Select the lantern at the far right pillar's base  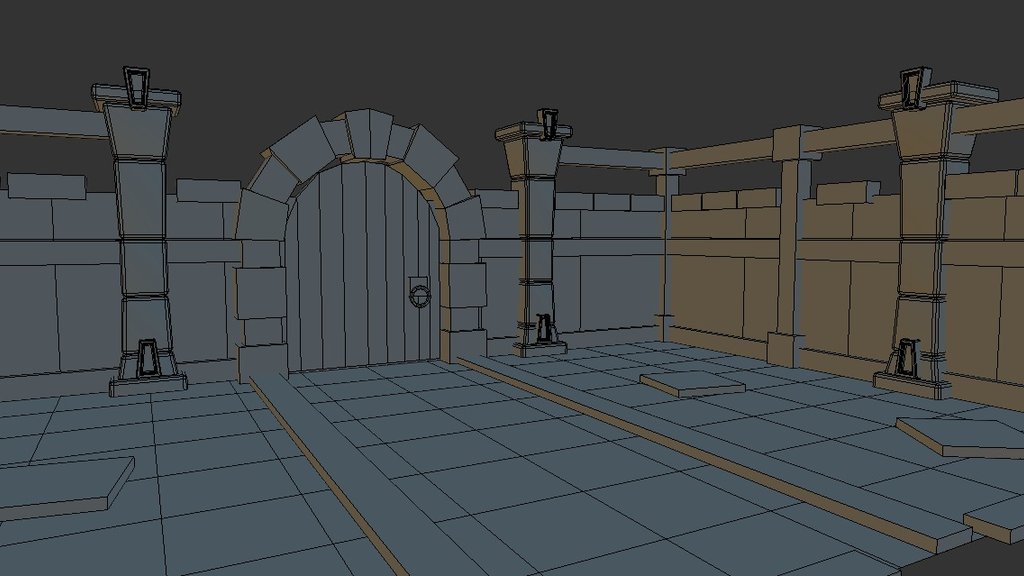905,357
